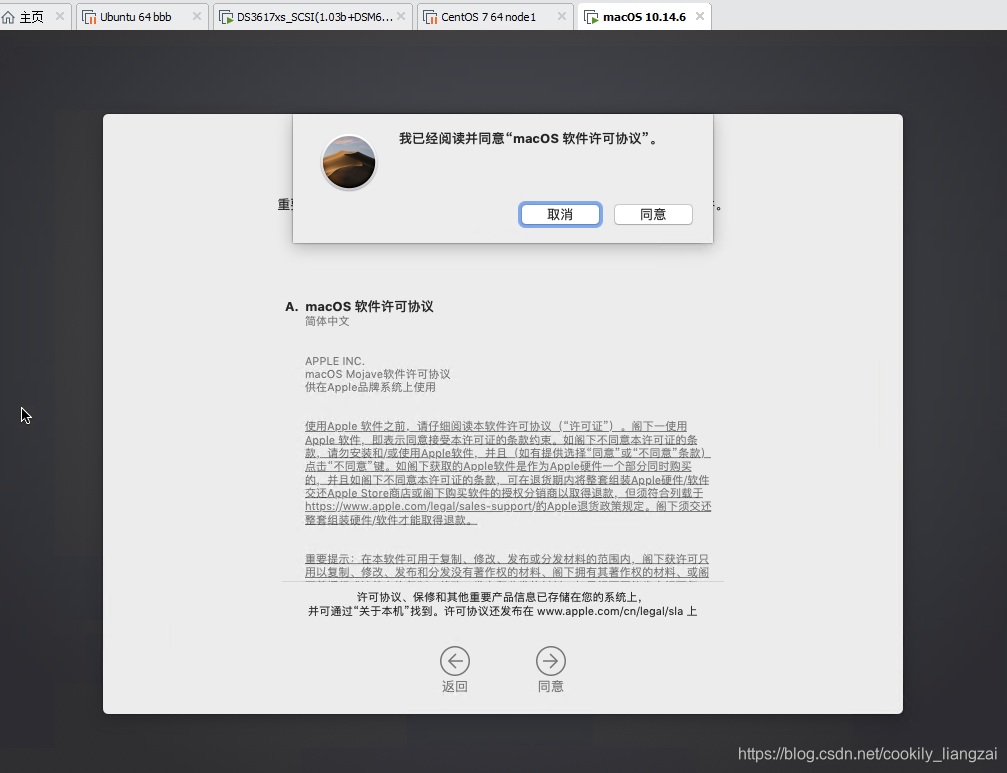Close the CentOS 7 64 node1 tab
Viewport: 1007px width, 773px height.
pos(562,17)
